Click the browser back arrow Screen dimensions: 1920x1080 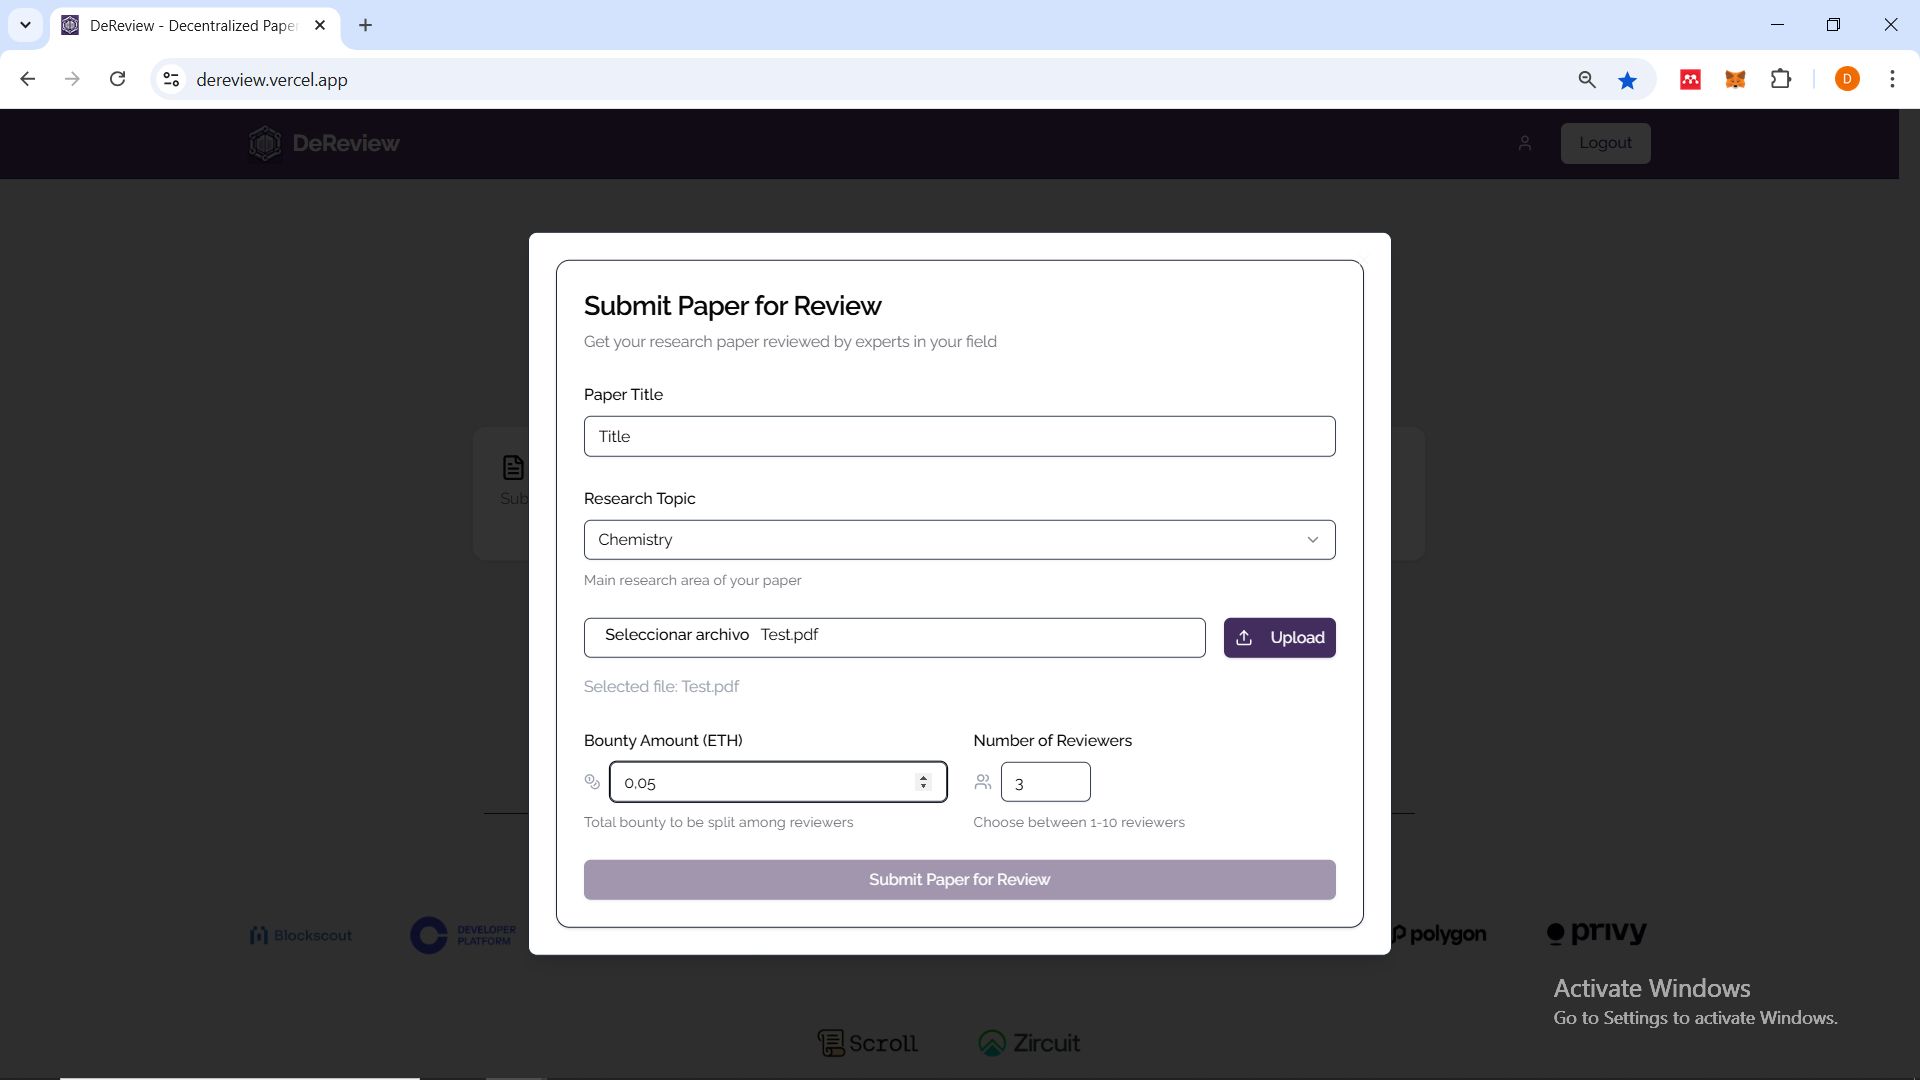(x=28, y=79)
